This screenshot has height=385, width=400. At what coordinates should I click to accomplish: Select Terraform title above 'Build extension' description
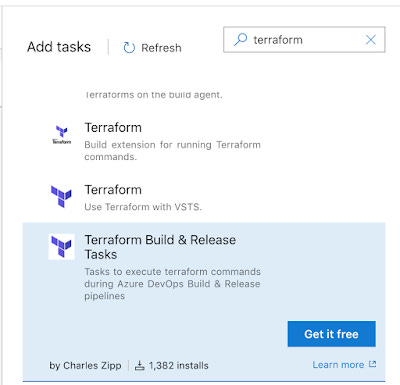(113, 128)
